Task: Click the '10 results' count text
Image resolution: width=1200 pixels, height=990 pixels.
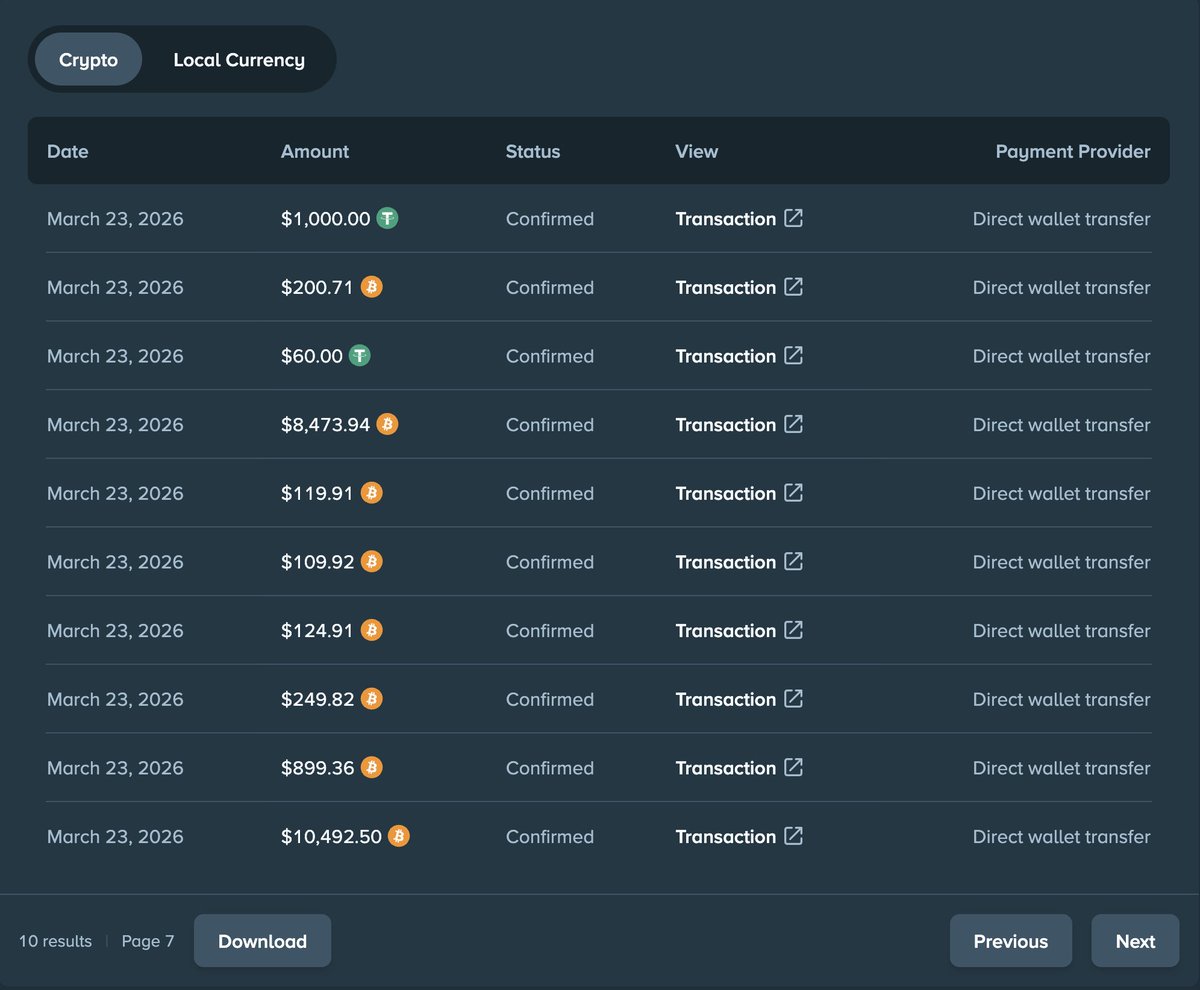Action: pos(55,941)
